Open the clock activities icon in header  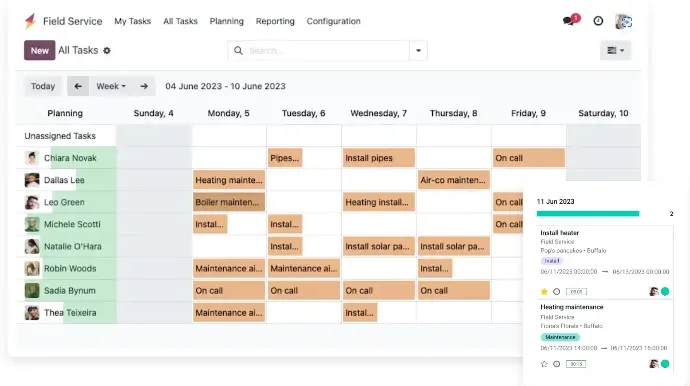coord(598,21)
